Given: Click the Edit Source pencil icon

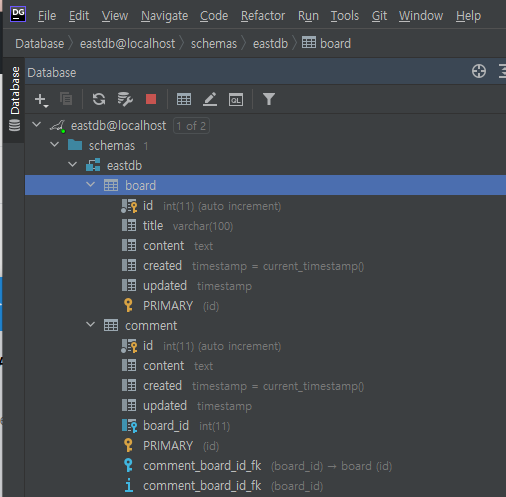Looking at the screenshot, I should tap(210, 99).
